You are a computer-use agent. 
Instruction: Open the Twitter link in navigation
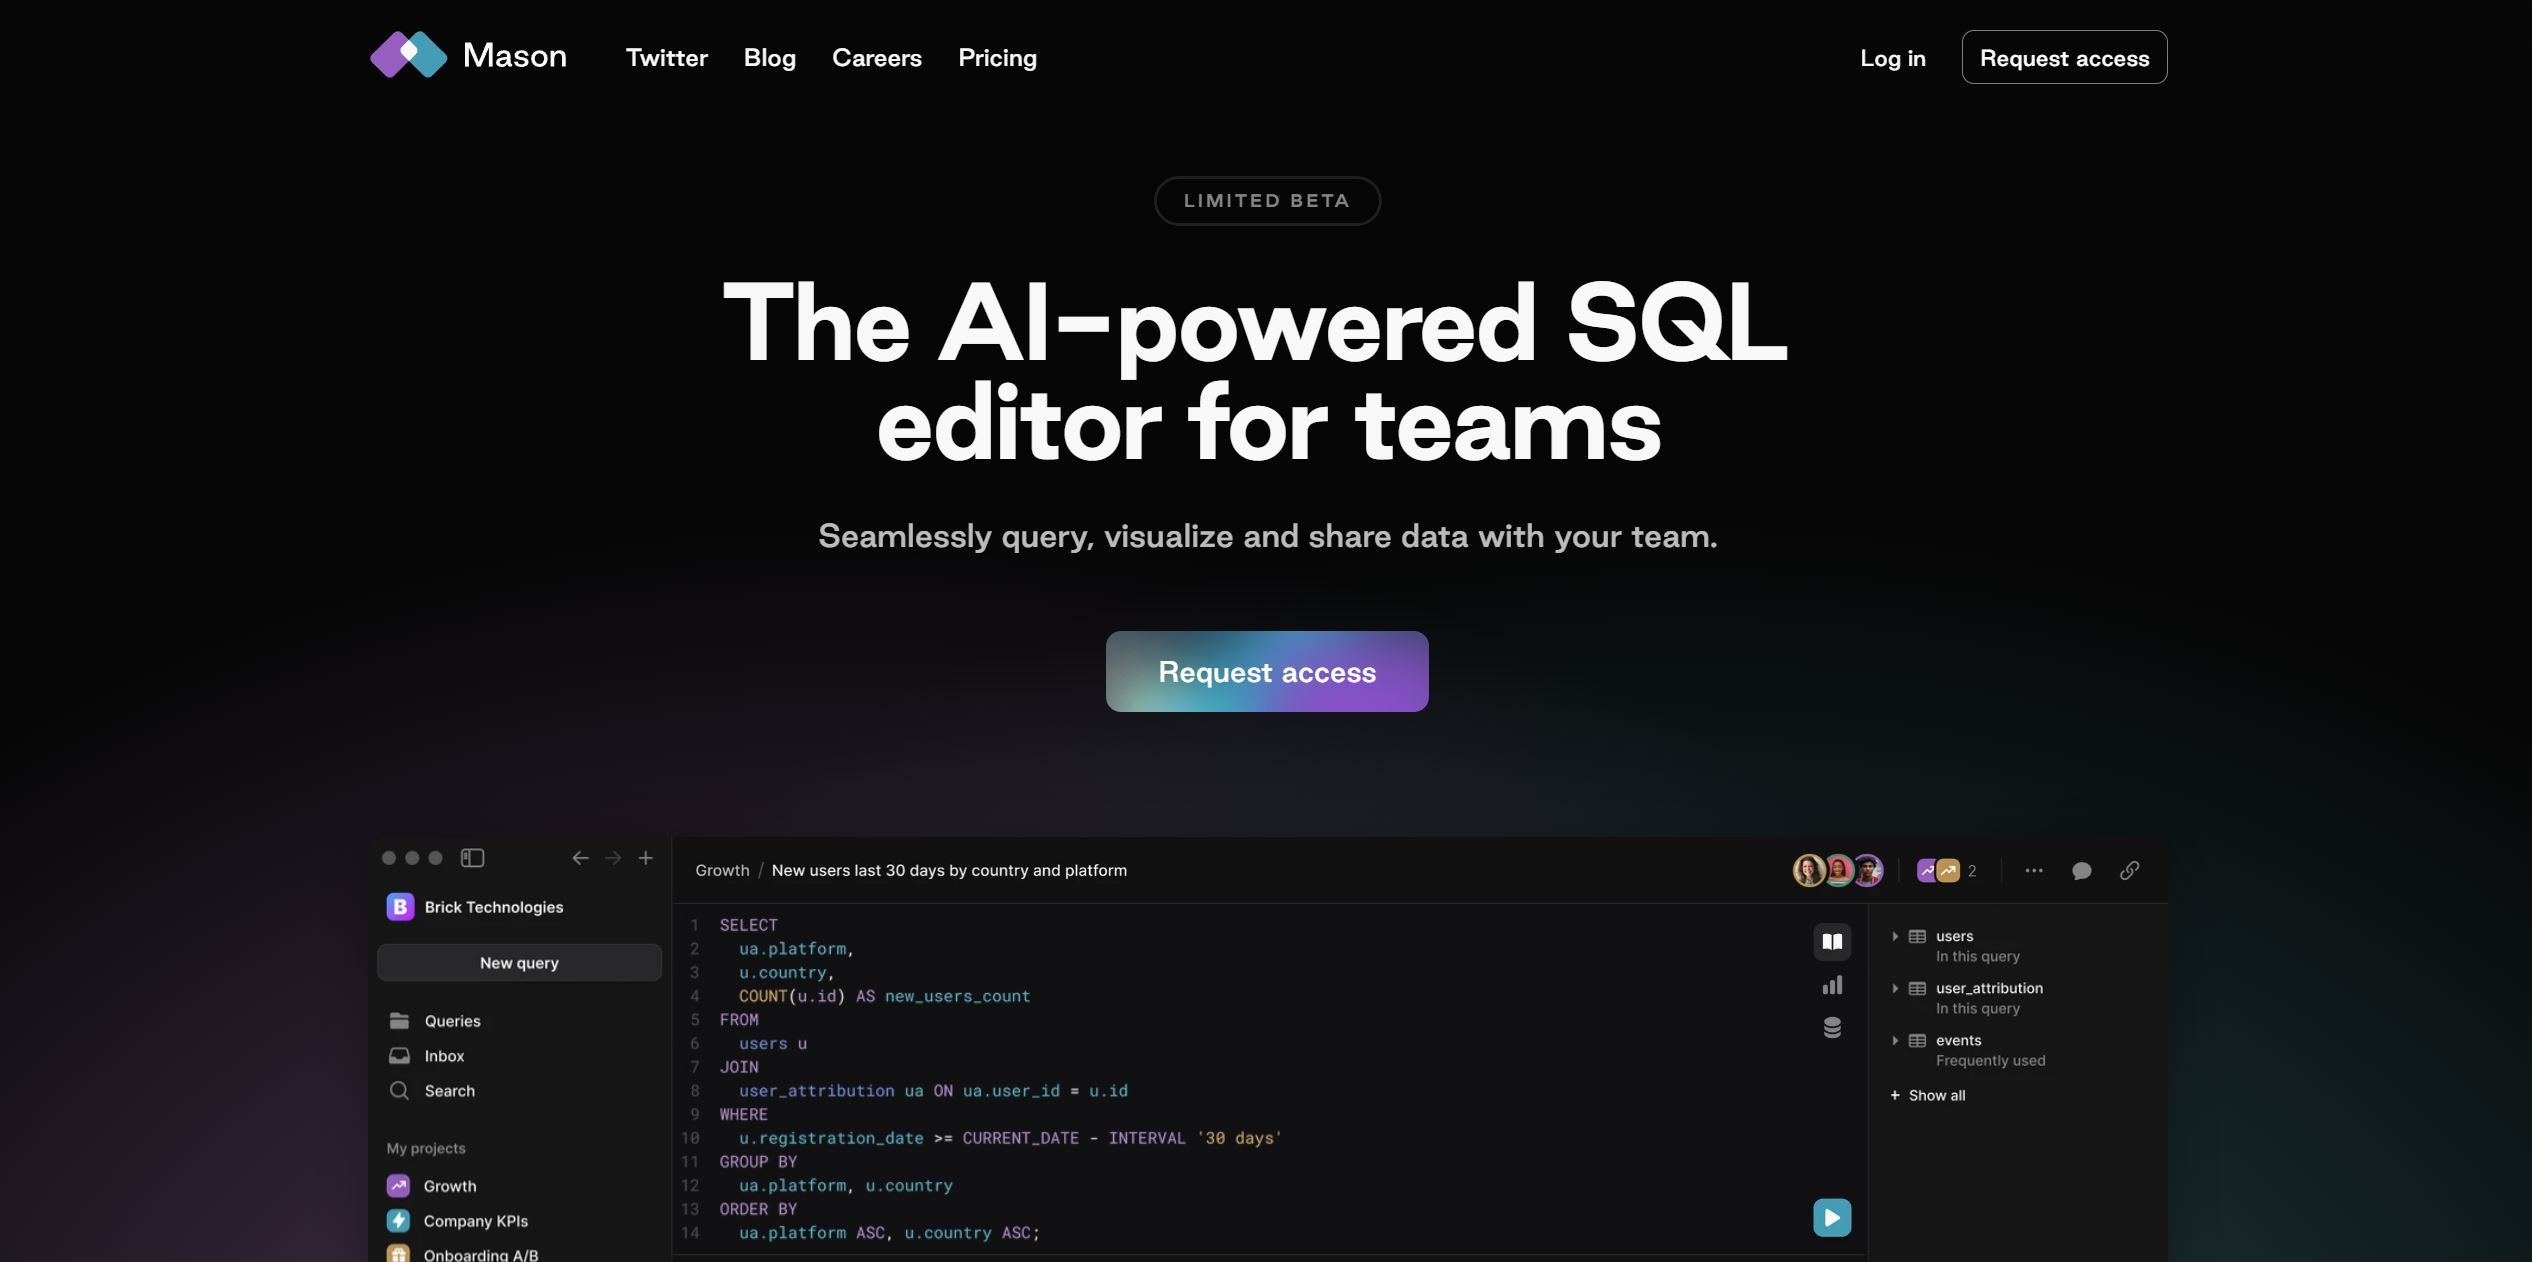pyautogui.click(x=666, y=58)
